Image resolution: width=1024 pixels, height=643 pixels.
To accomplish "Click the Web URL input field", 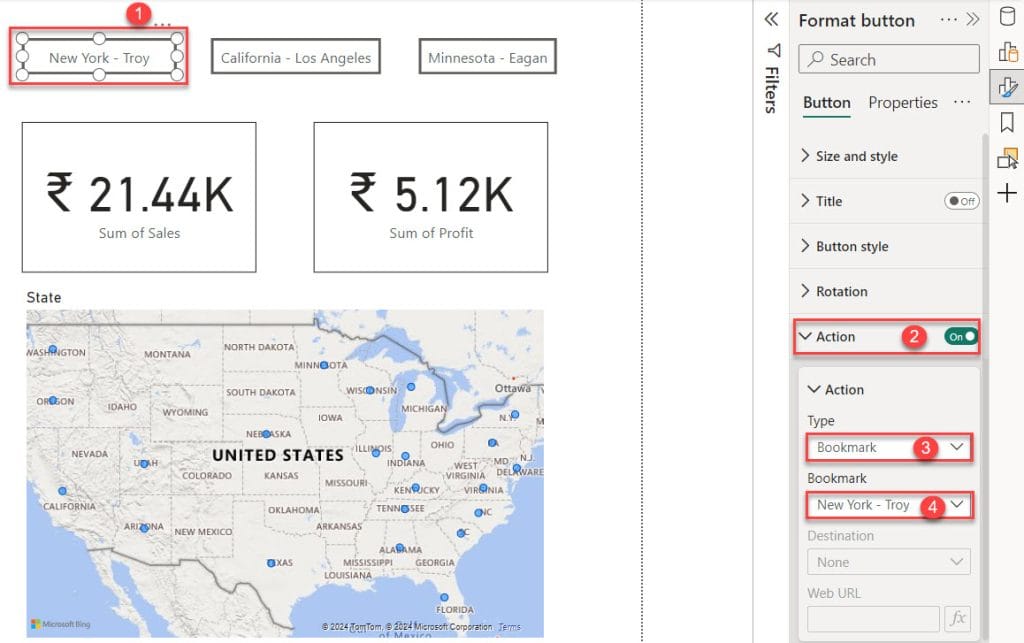I will [873, 618].
